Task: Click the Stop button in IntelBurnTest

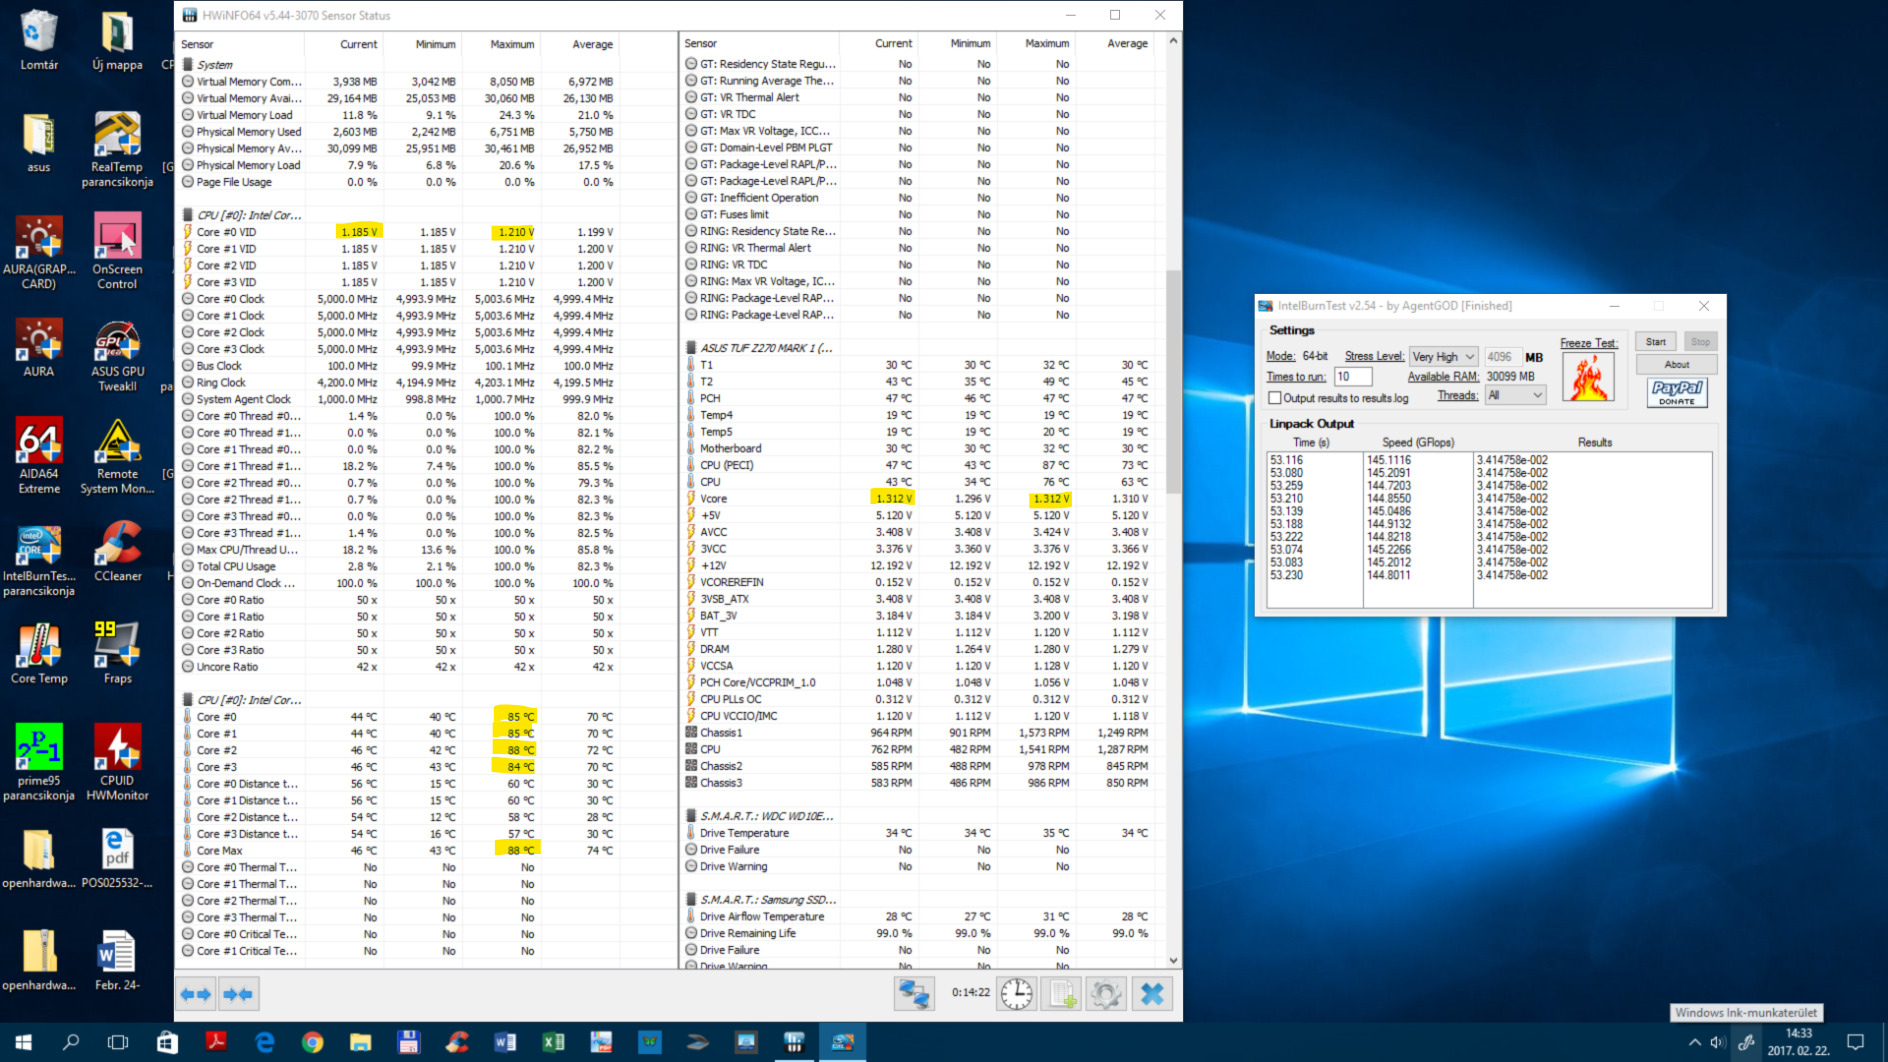Action: click(1700, 342)
